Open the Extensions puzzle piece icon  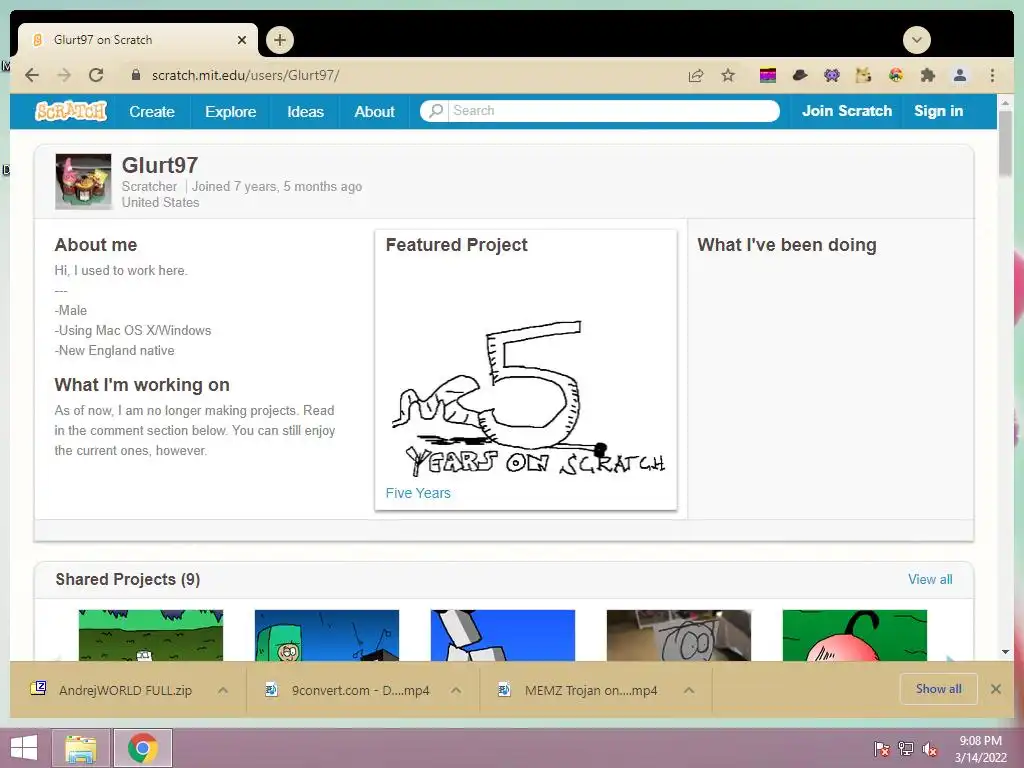(x=927, y=75)
